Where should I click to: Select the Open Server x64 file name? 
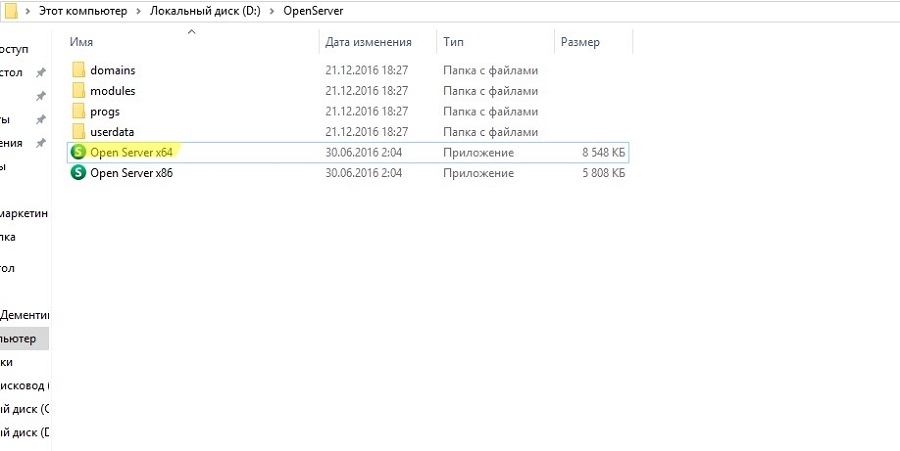click(131, 153)
